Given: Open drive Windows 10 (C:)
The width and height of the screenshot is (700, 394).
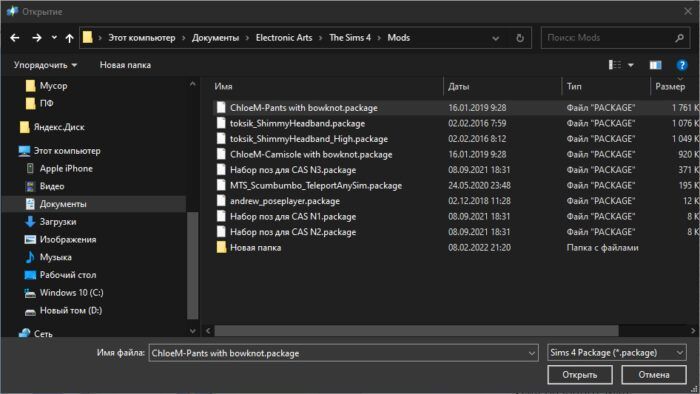Looking at the screenshot, I should pos(71,293).
